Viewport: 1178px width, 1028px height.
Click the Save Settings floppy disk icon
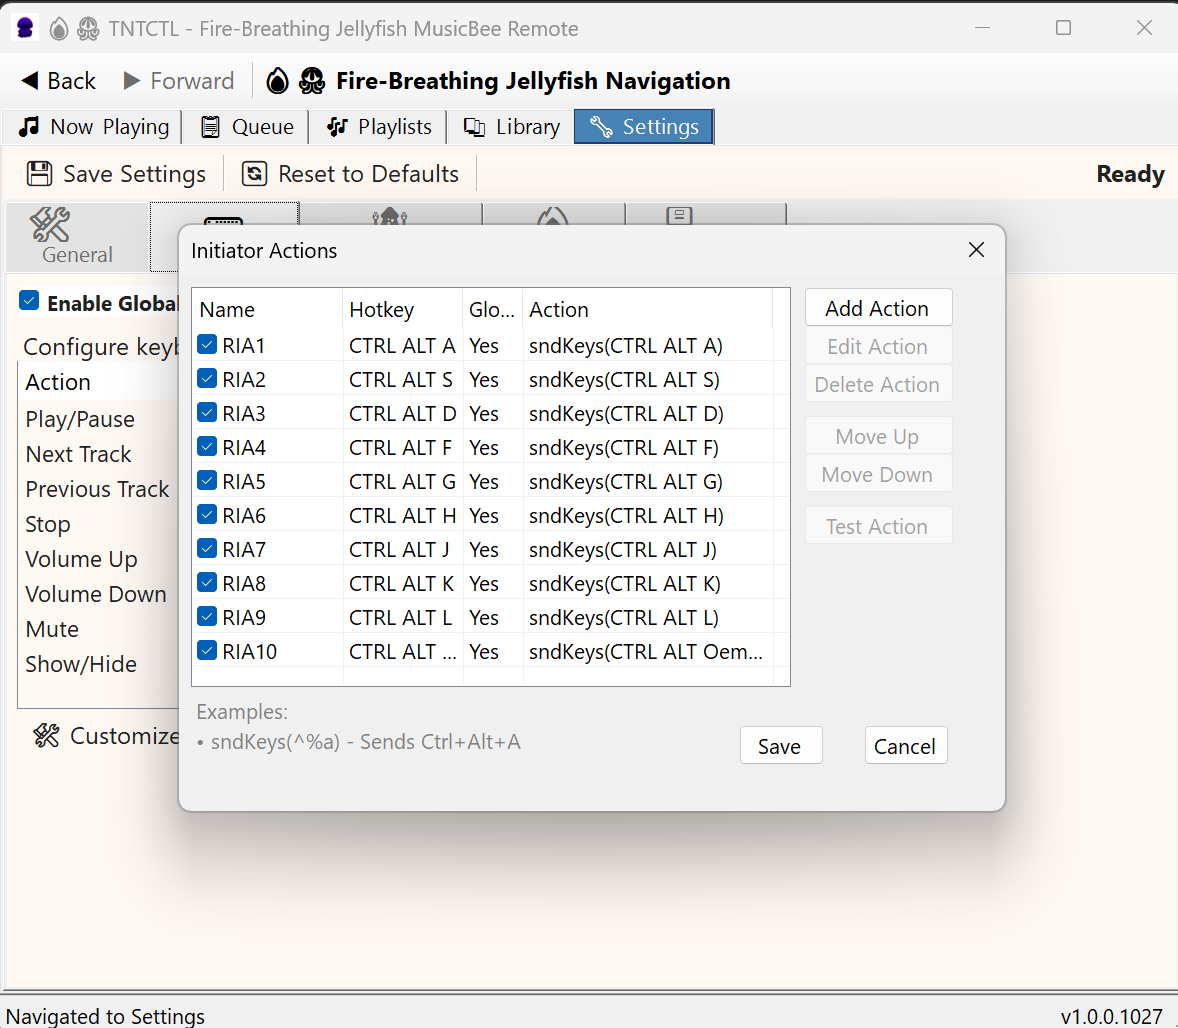click(39, 173)
